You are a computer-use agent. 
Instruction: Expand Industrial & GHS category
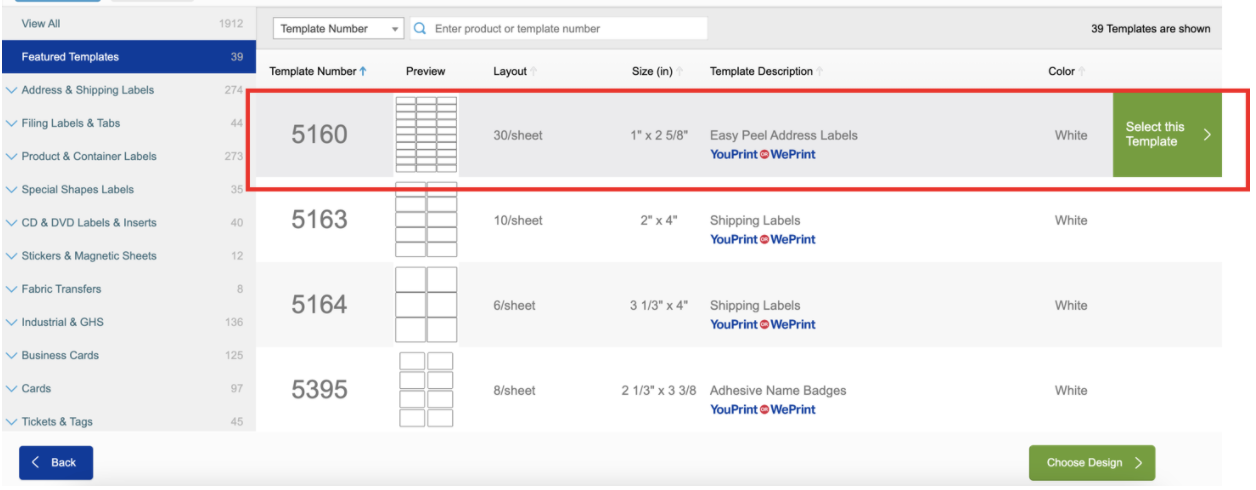pos(12,322)
